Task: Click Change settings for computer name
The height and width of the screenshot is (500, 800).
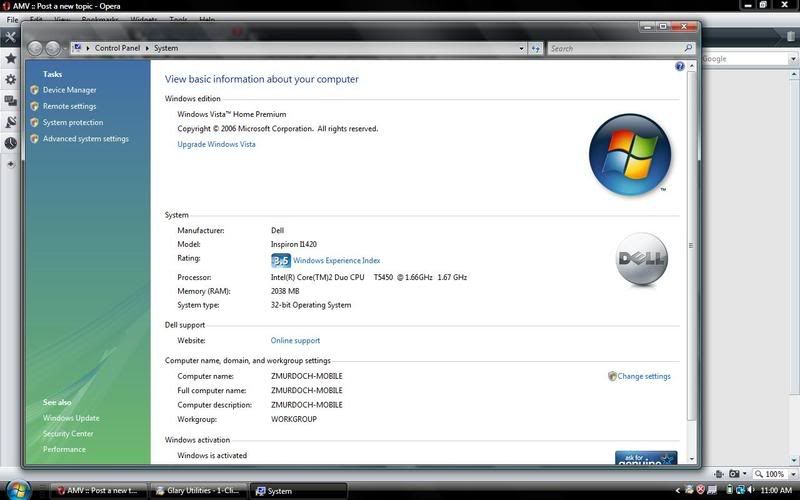Action: pyautogui.click(x=643, y=376)
